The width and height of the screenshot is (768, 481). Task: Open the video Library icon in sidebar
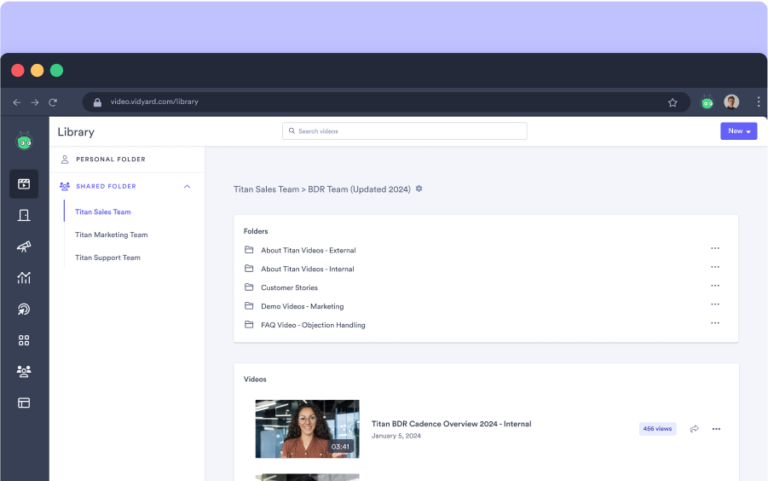coord(24,184)
